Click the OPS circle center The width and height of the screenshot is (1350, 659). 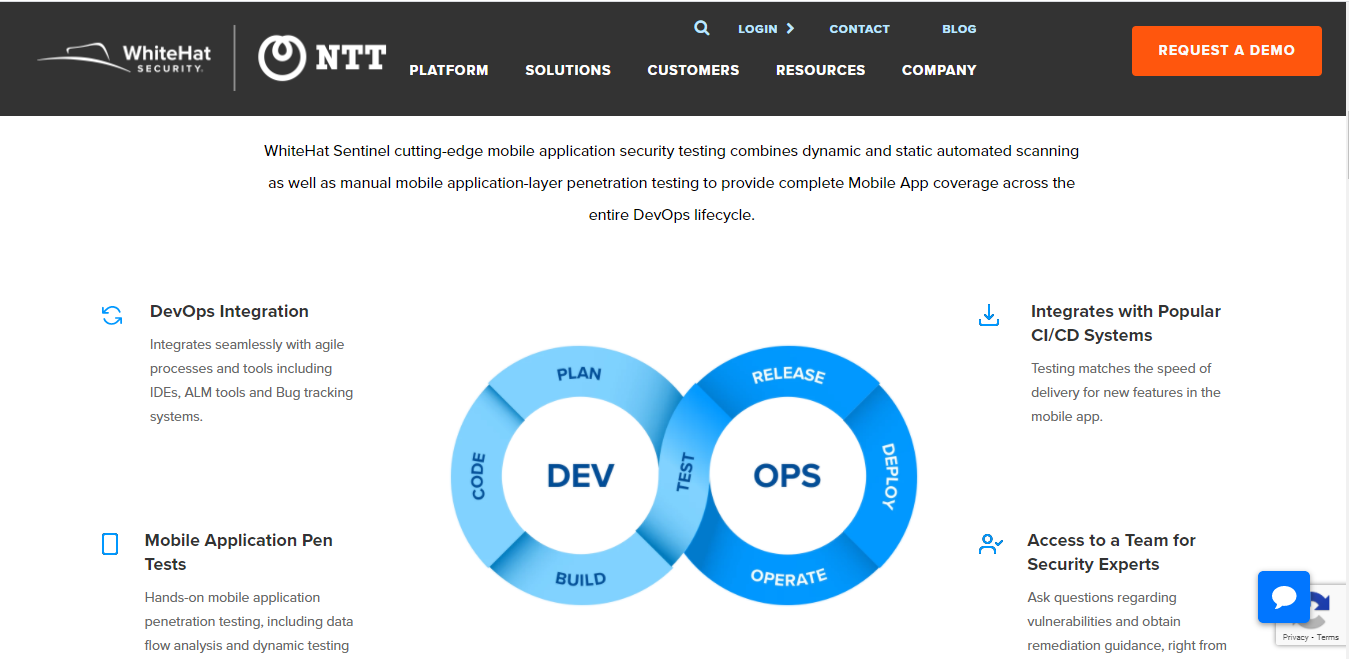787,475
